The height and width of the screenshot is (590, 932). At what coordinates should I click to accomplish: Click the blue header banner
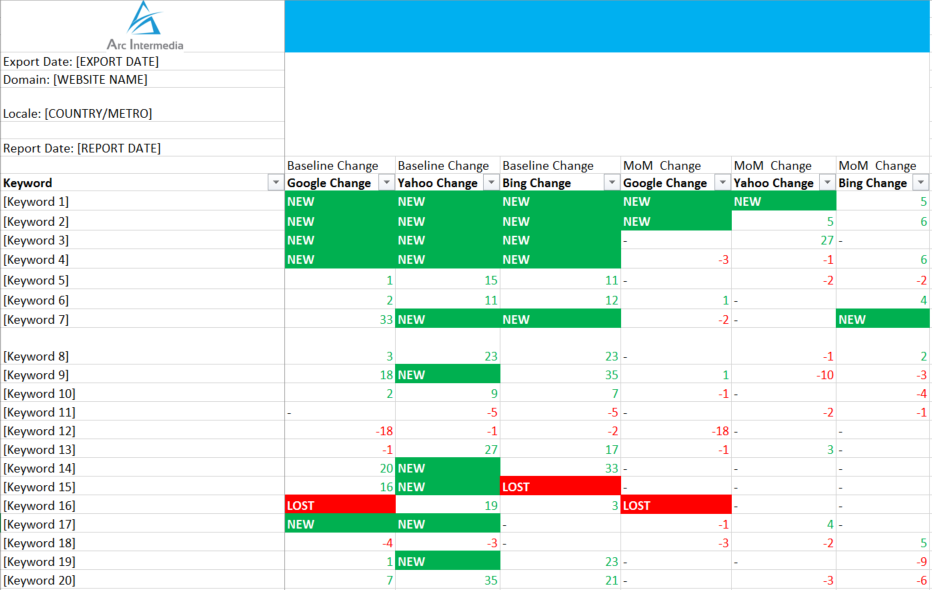pyautogui.click(x=607, y=26)
